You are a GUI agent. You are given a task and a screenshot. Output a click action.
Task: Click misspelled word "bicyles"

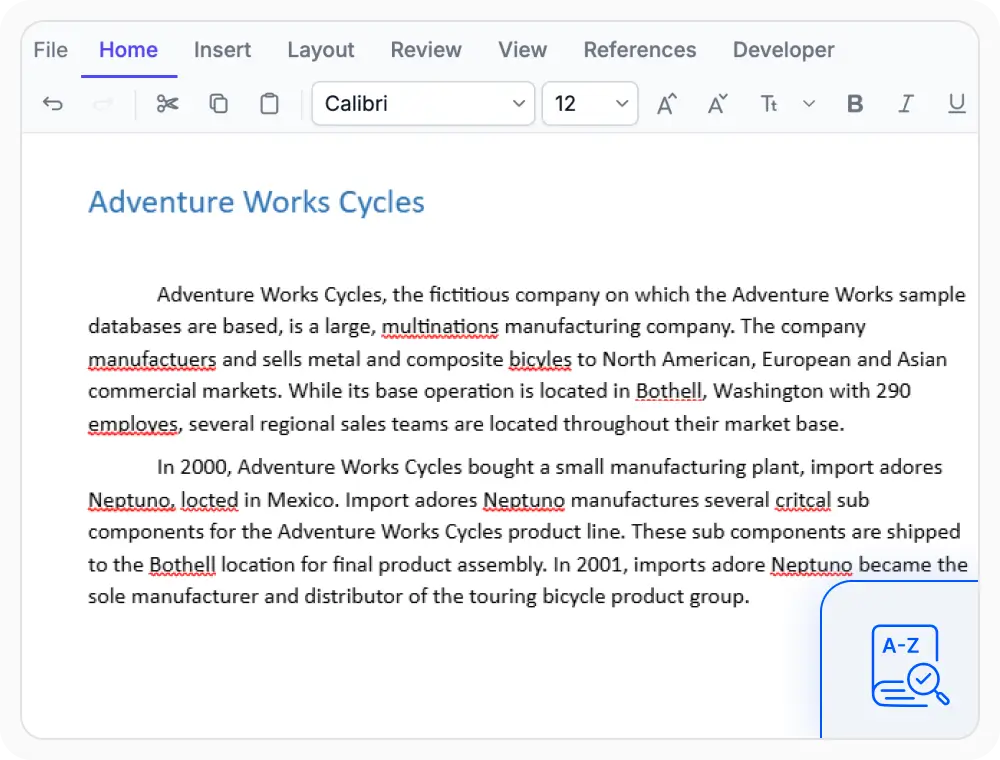click(x=540, y=360)
